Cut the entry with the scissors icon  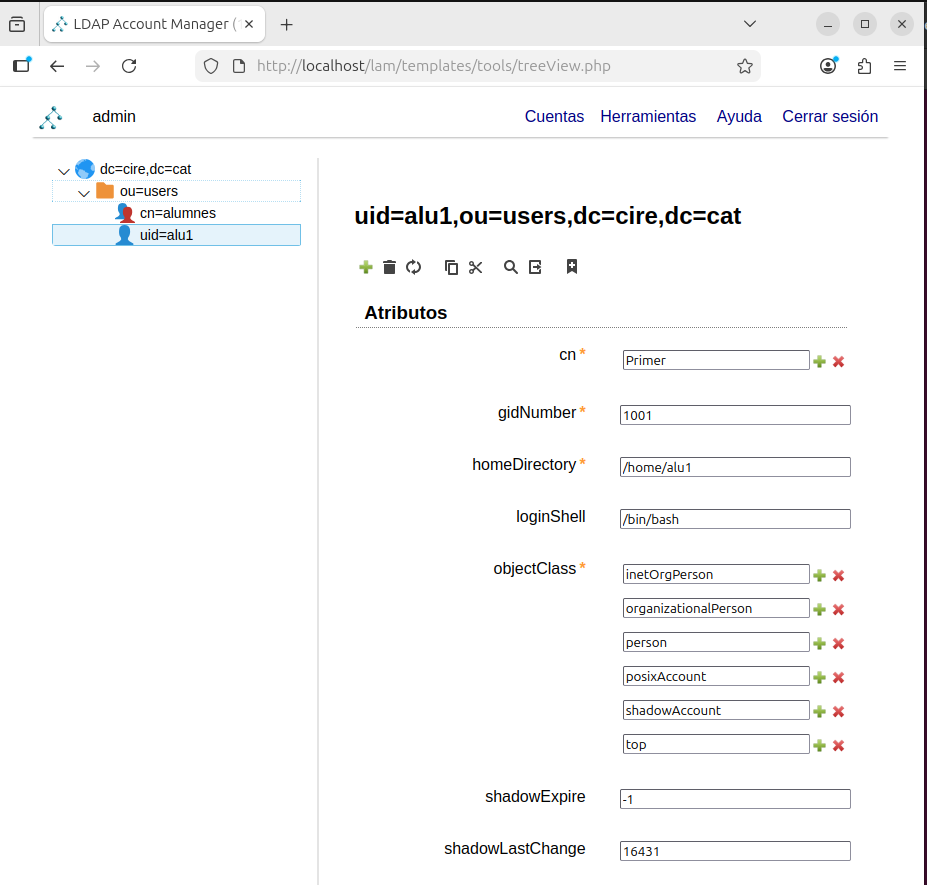(x=476, y=267)
